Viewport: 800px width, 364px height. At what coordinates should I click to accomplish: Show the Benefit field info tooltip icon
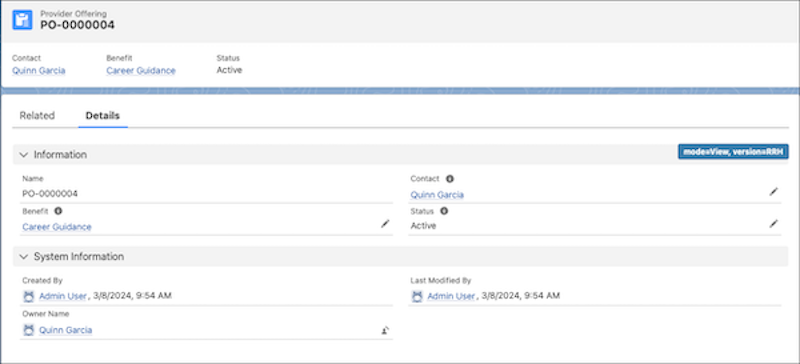(58, 211)
